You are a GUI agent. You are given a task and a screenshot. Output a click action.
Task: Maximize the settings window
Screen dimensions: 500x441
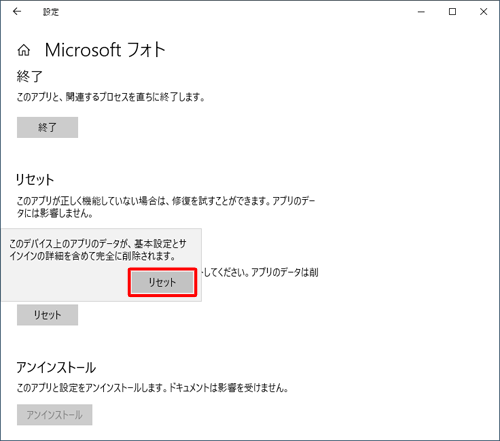pyautogui.click(x=452, y=12)
